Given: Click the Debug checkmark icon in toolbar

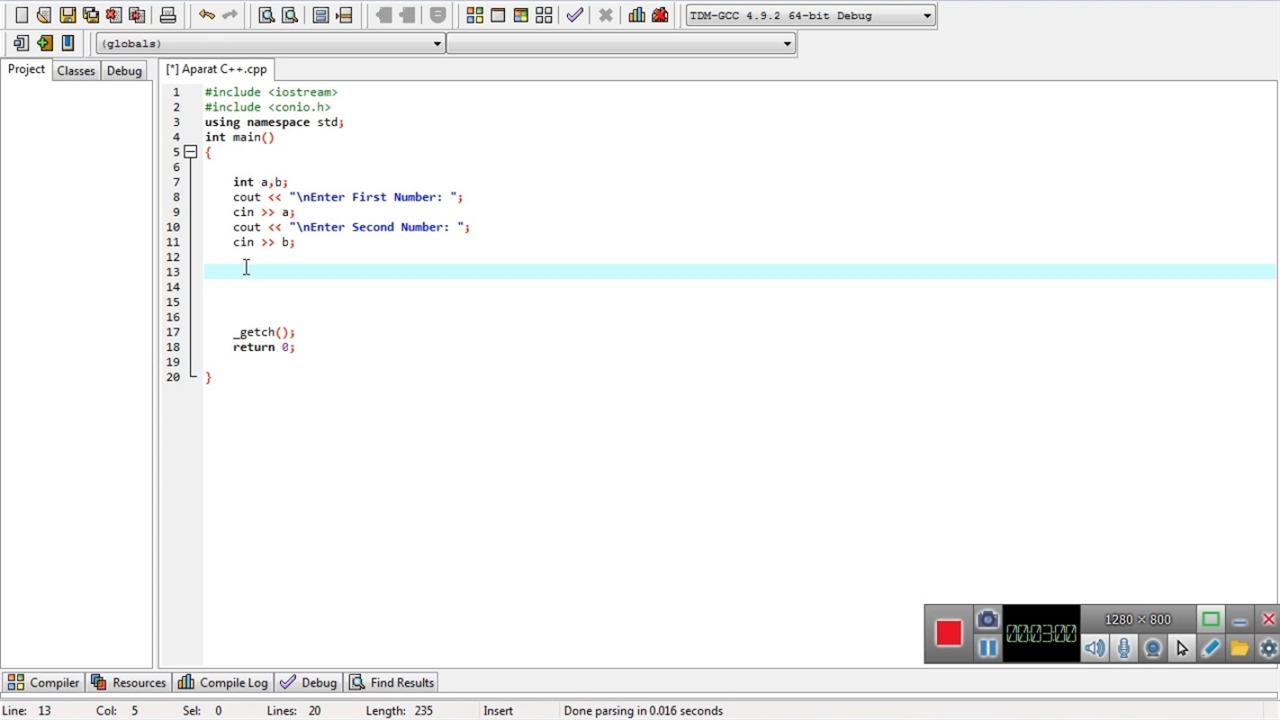Looking at the screenshot, I should click(574, 15).
